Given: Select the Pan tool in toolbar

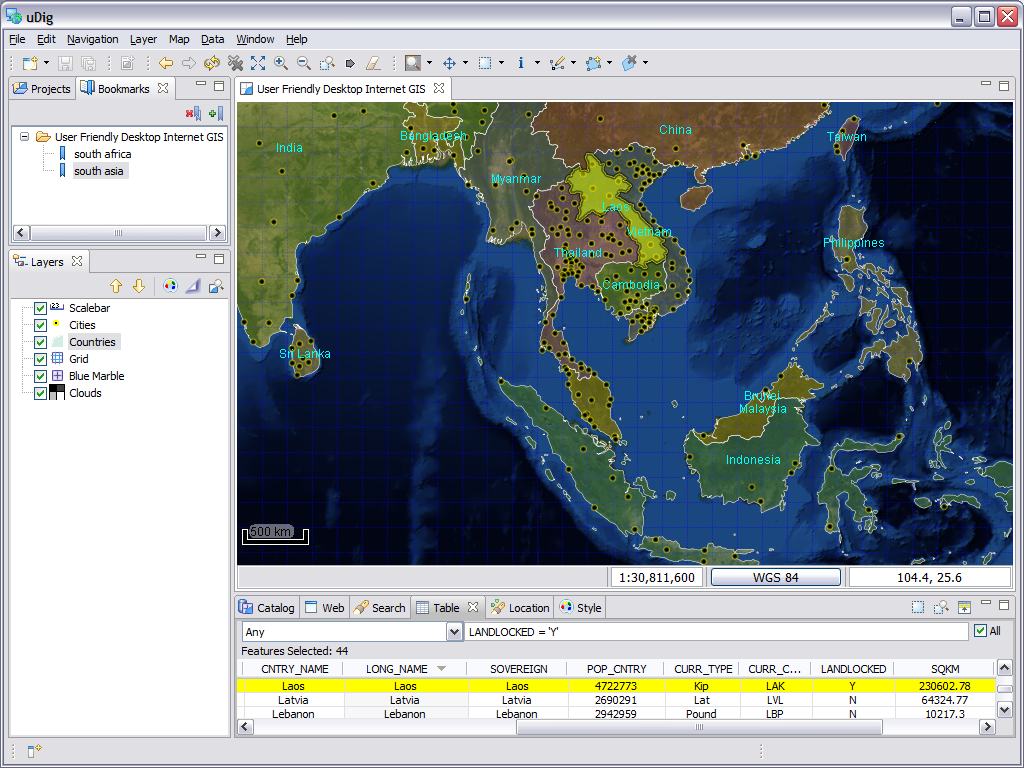Looking at the screenshot, I should [x=449, y=63].
